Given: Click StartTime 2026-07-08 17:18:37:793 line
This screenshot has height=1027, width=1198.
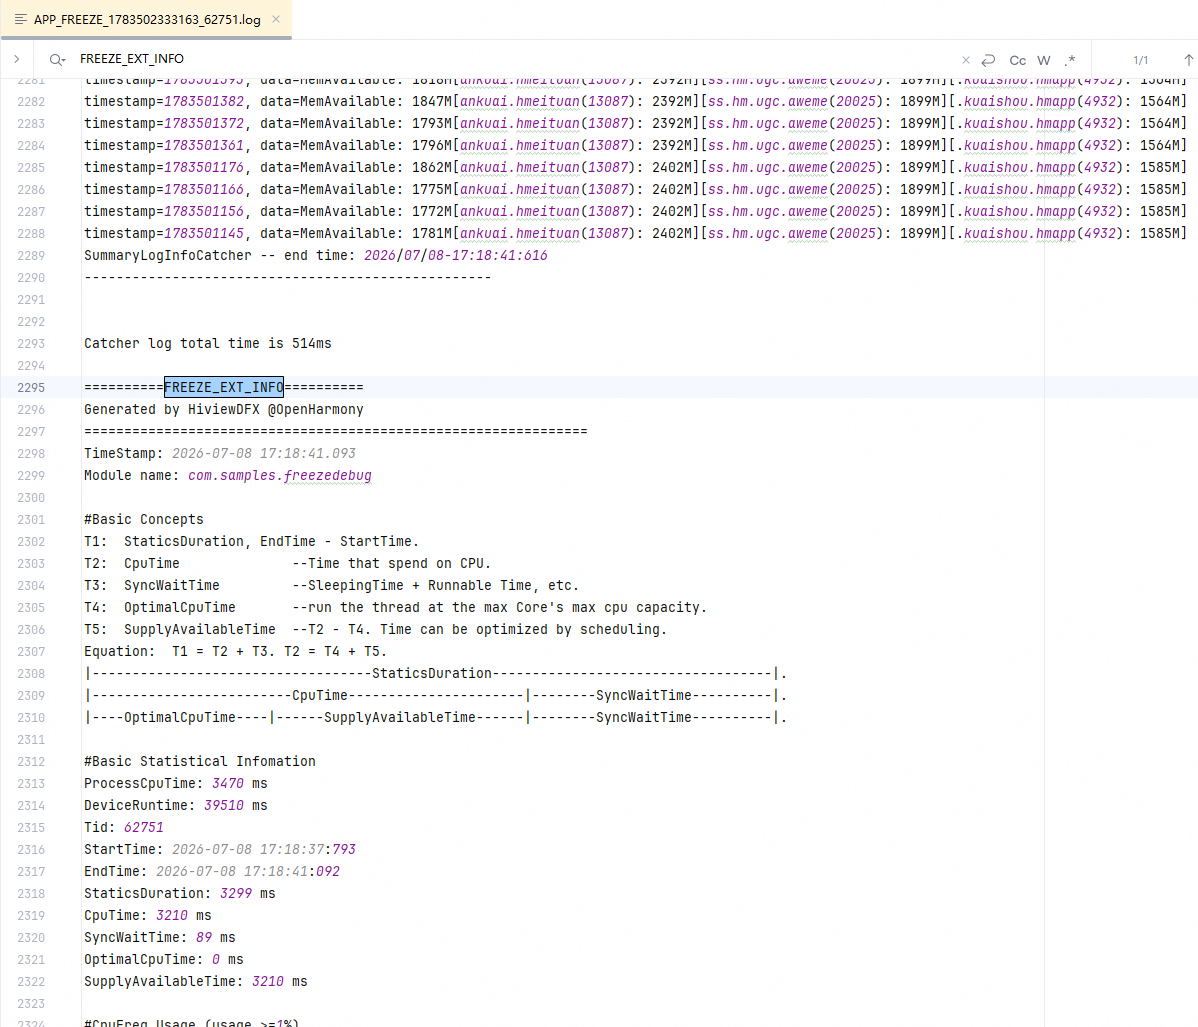Looking at the screenshot, I should point(220,850).
